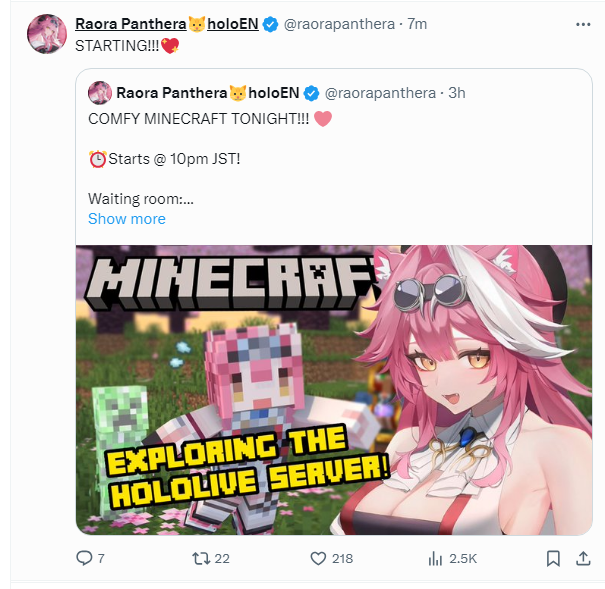Open the quoted COMFY MINECRAFT TONIGHT tweet text
The image size is (605, 589).
tap(199, 119)
